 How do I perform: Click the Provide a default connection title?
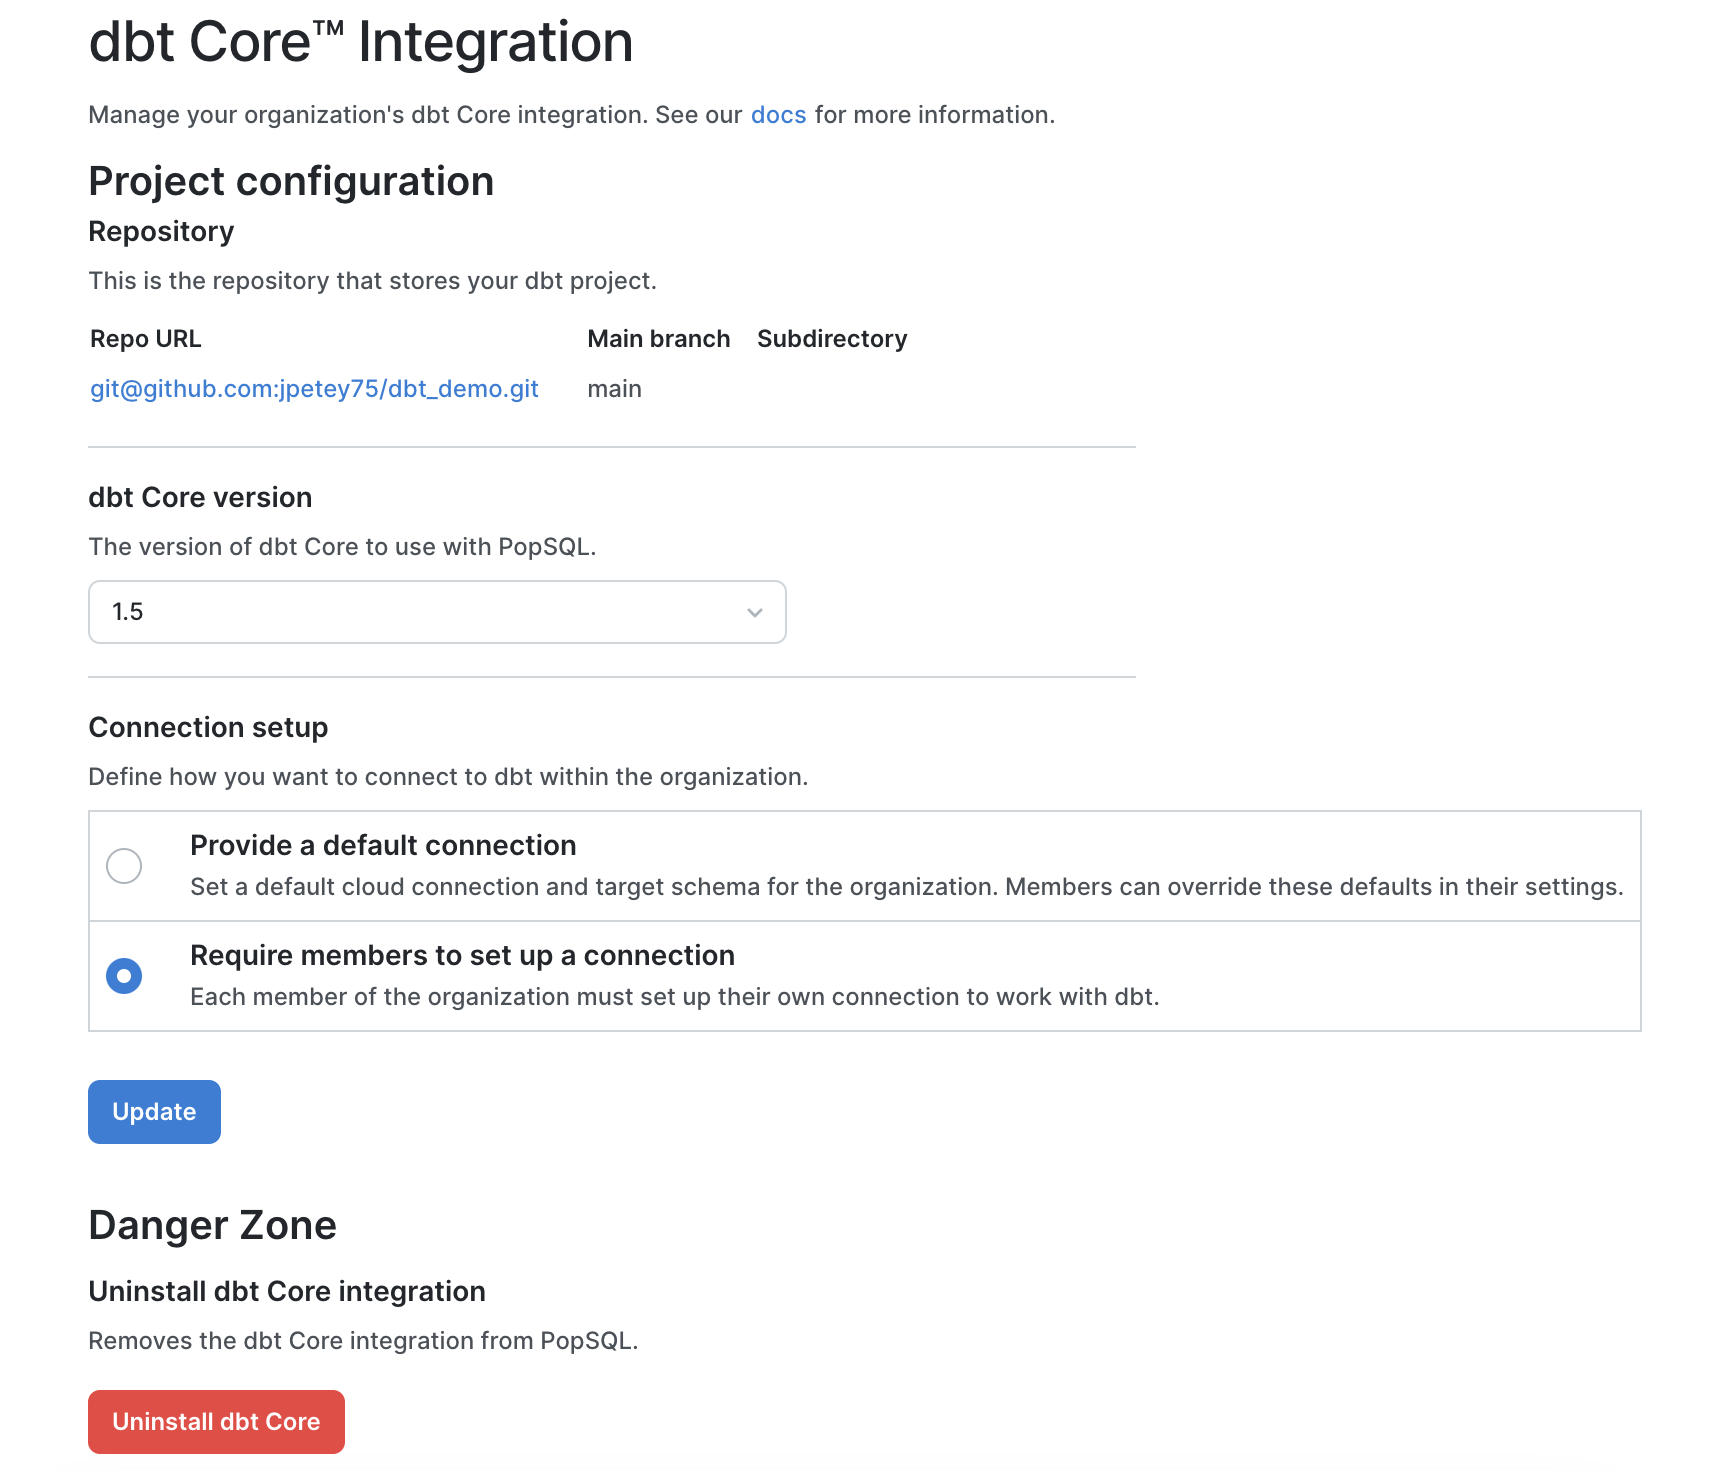[x=383, y=846]
